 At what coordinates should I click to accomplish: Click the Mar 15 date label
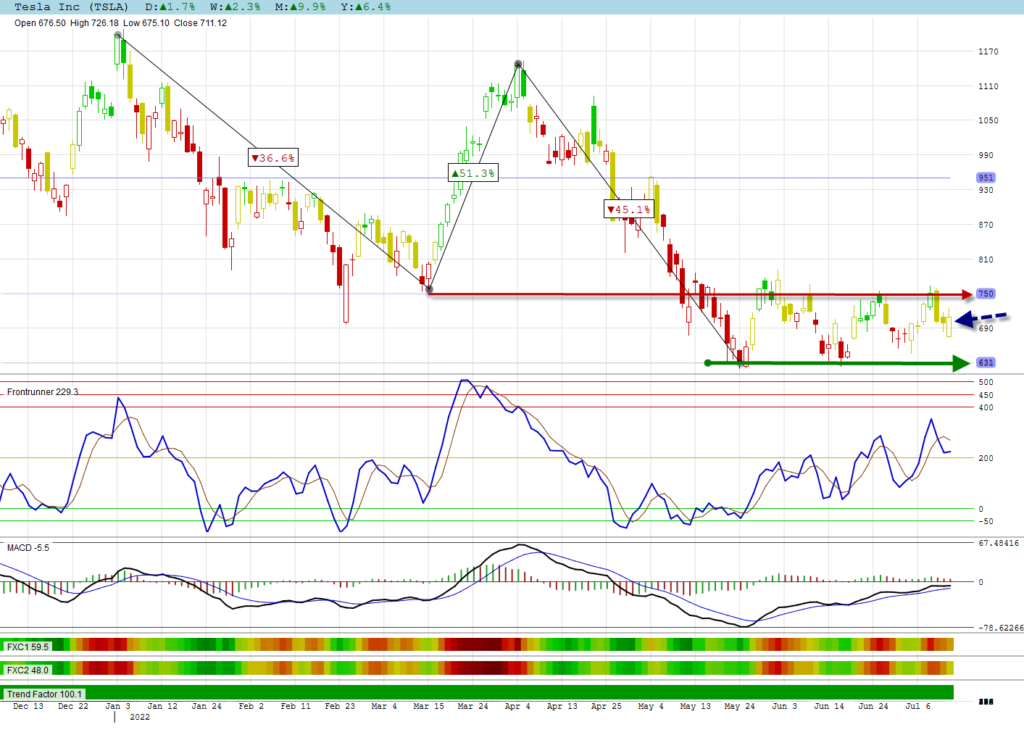click(428, 706)
